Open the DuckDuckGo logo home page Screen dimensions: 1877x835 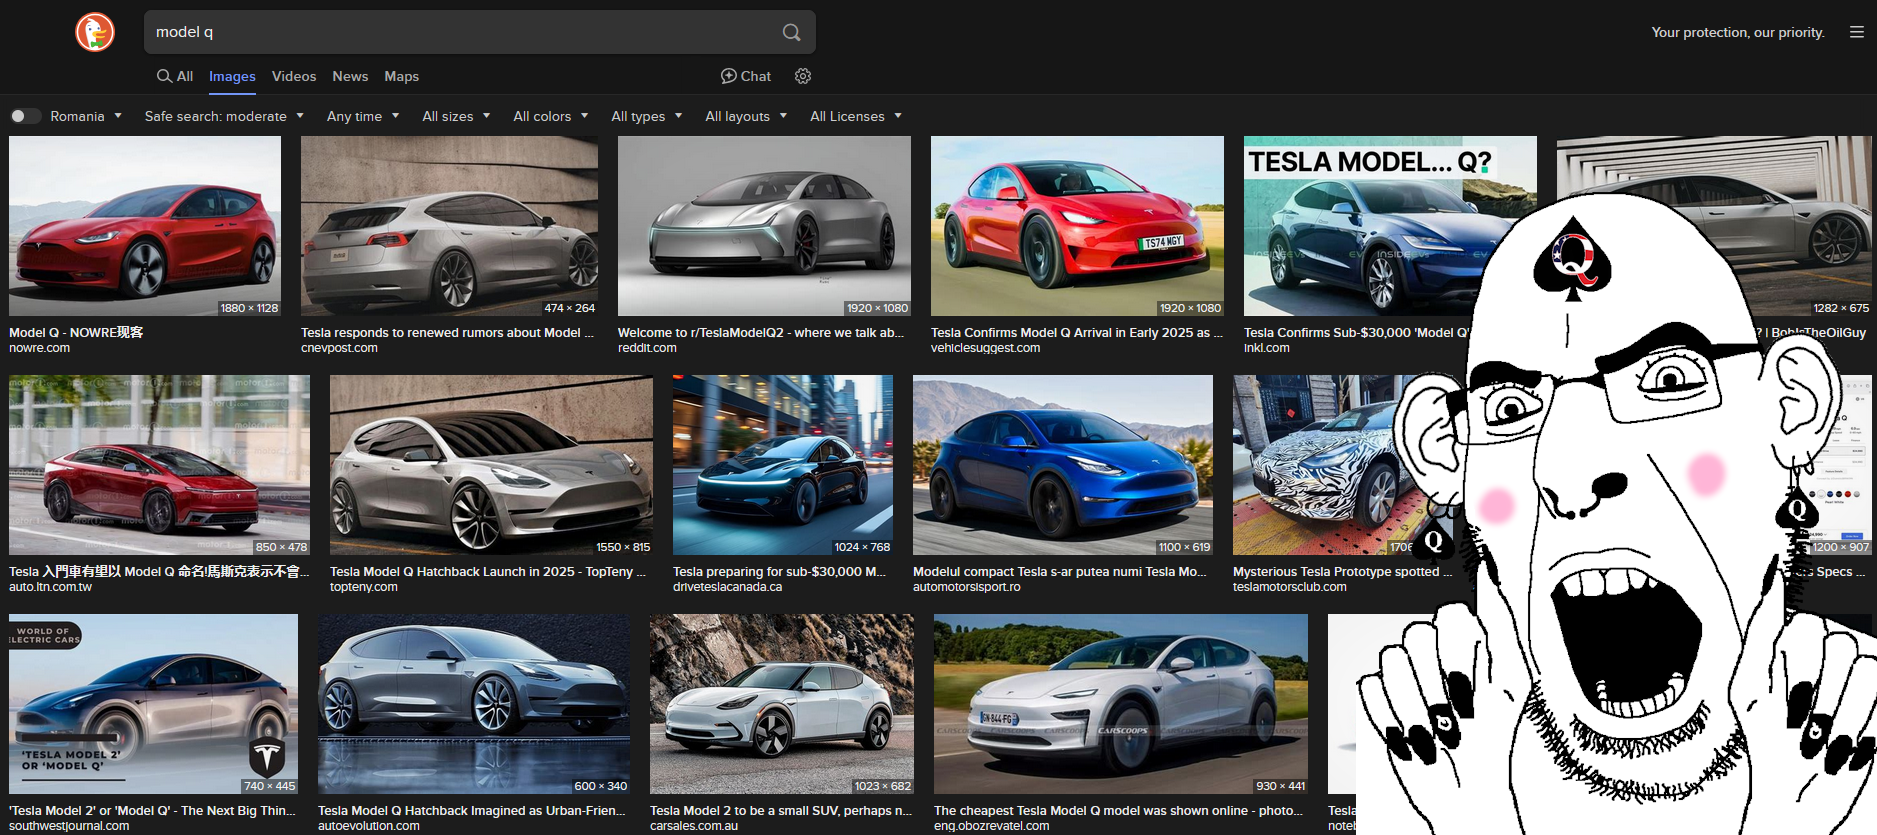click(x=95, y=32)
